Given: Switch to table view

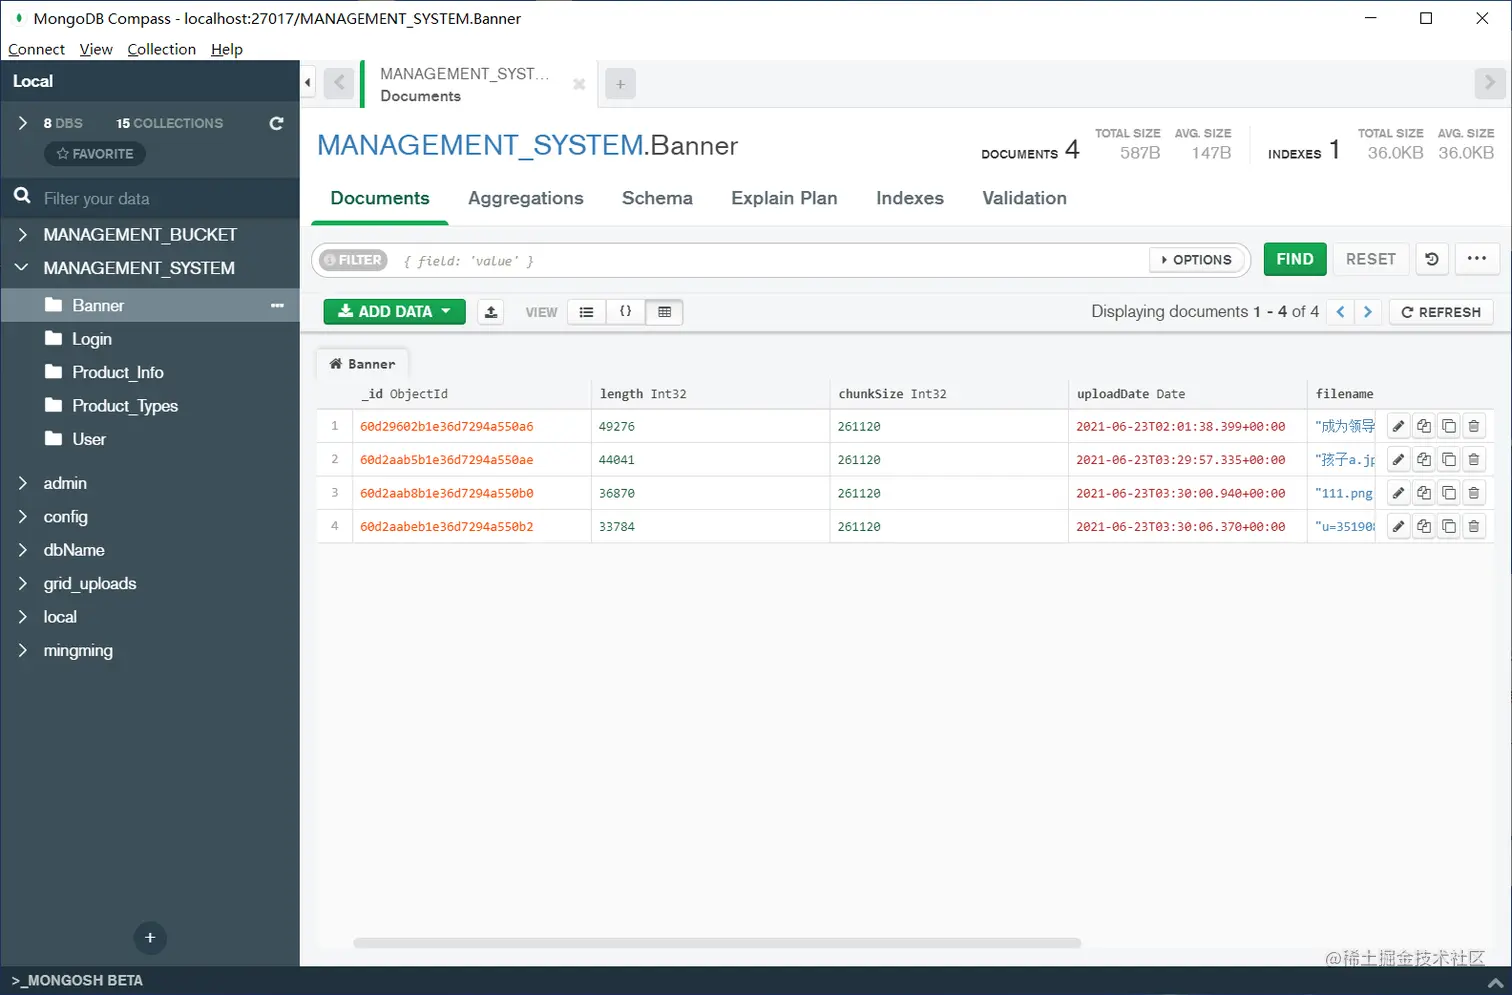Looking at the screenshot, I should click(x=664, y=312).
